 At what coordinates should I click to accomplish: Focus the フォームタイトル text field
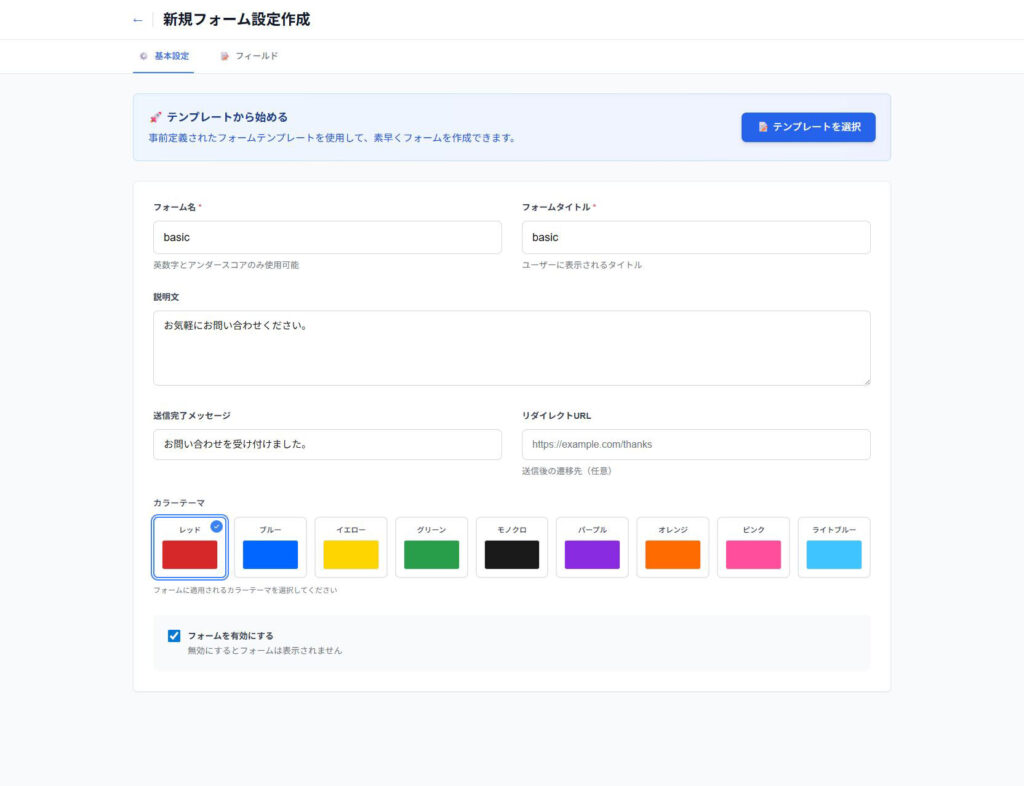pos(695,237)
